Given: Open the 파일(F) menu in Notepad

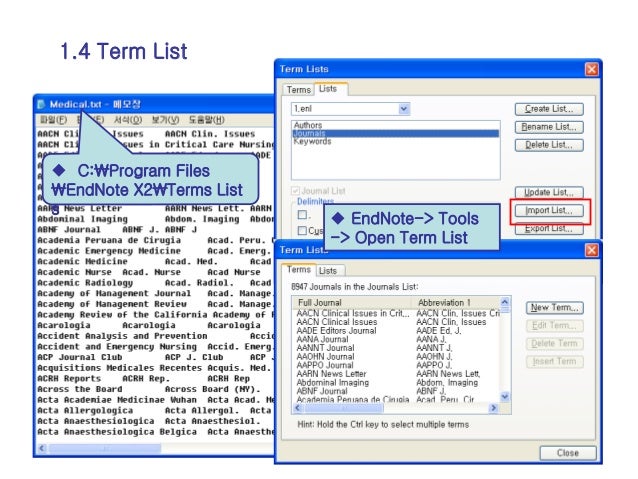Looking at the screenshot, I should 53,120.
